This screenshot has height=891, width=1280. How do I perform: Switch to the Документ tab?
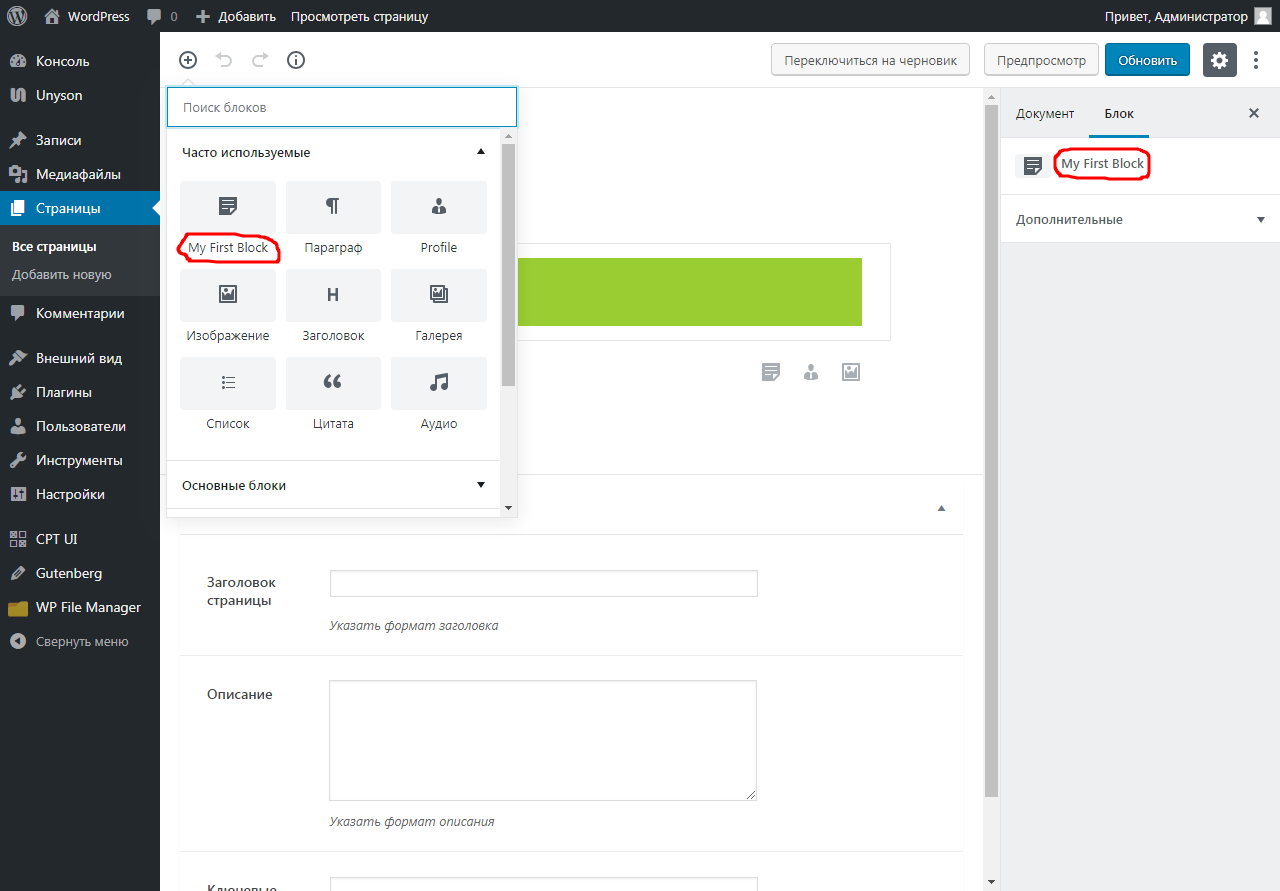pyautogui.click(x=1045, y=113)
